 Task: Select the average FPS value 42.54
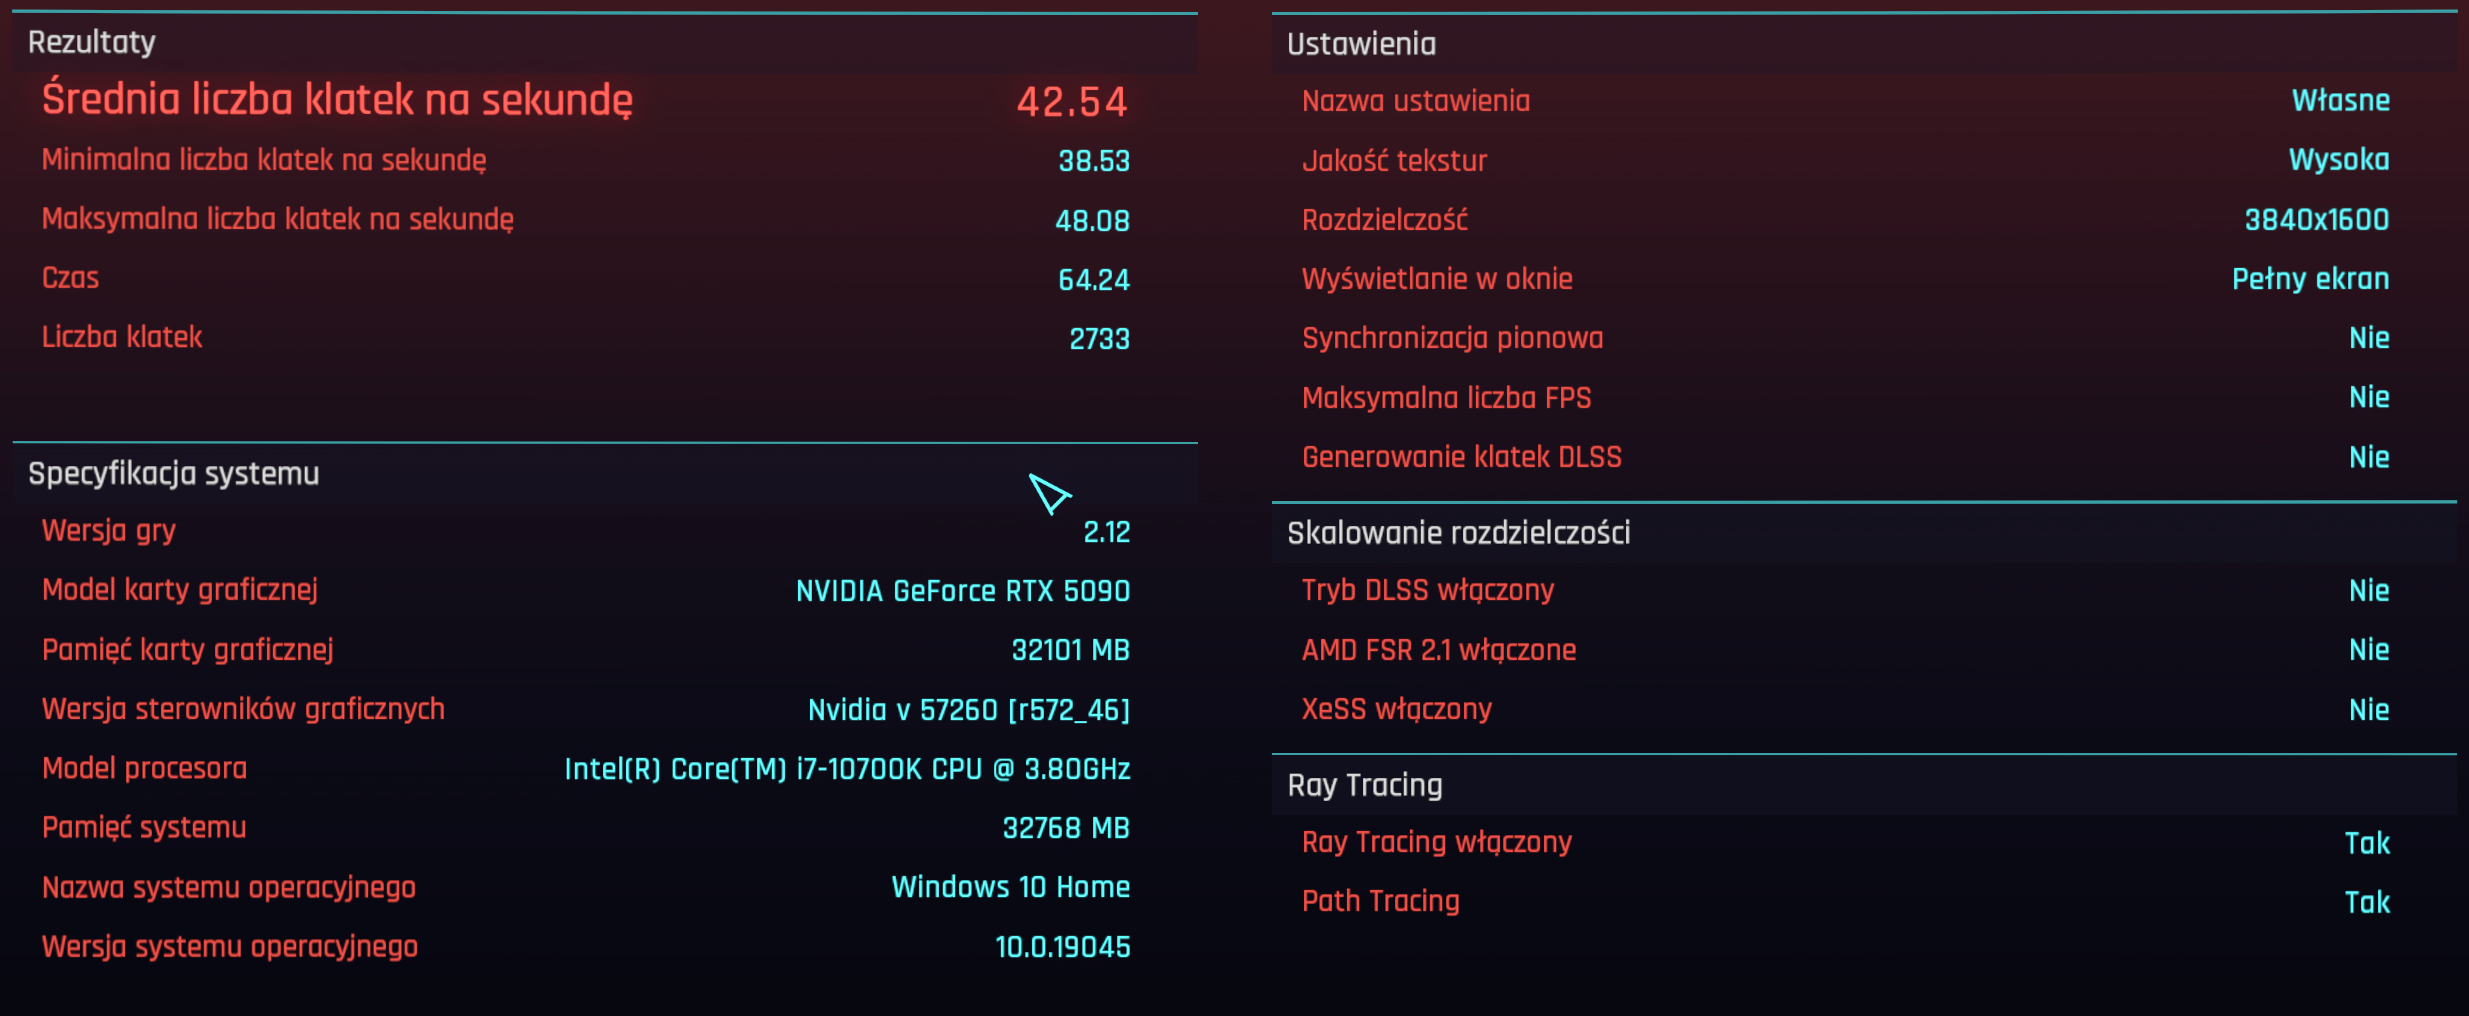(x=1071, y=101)
